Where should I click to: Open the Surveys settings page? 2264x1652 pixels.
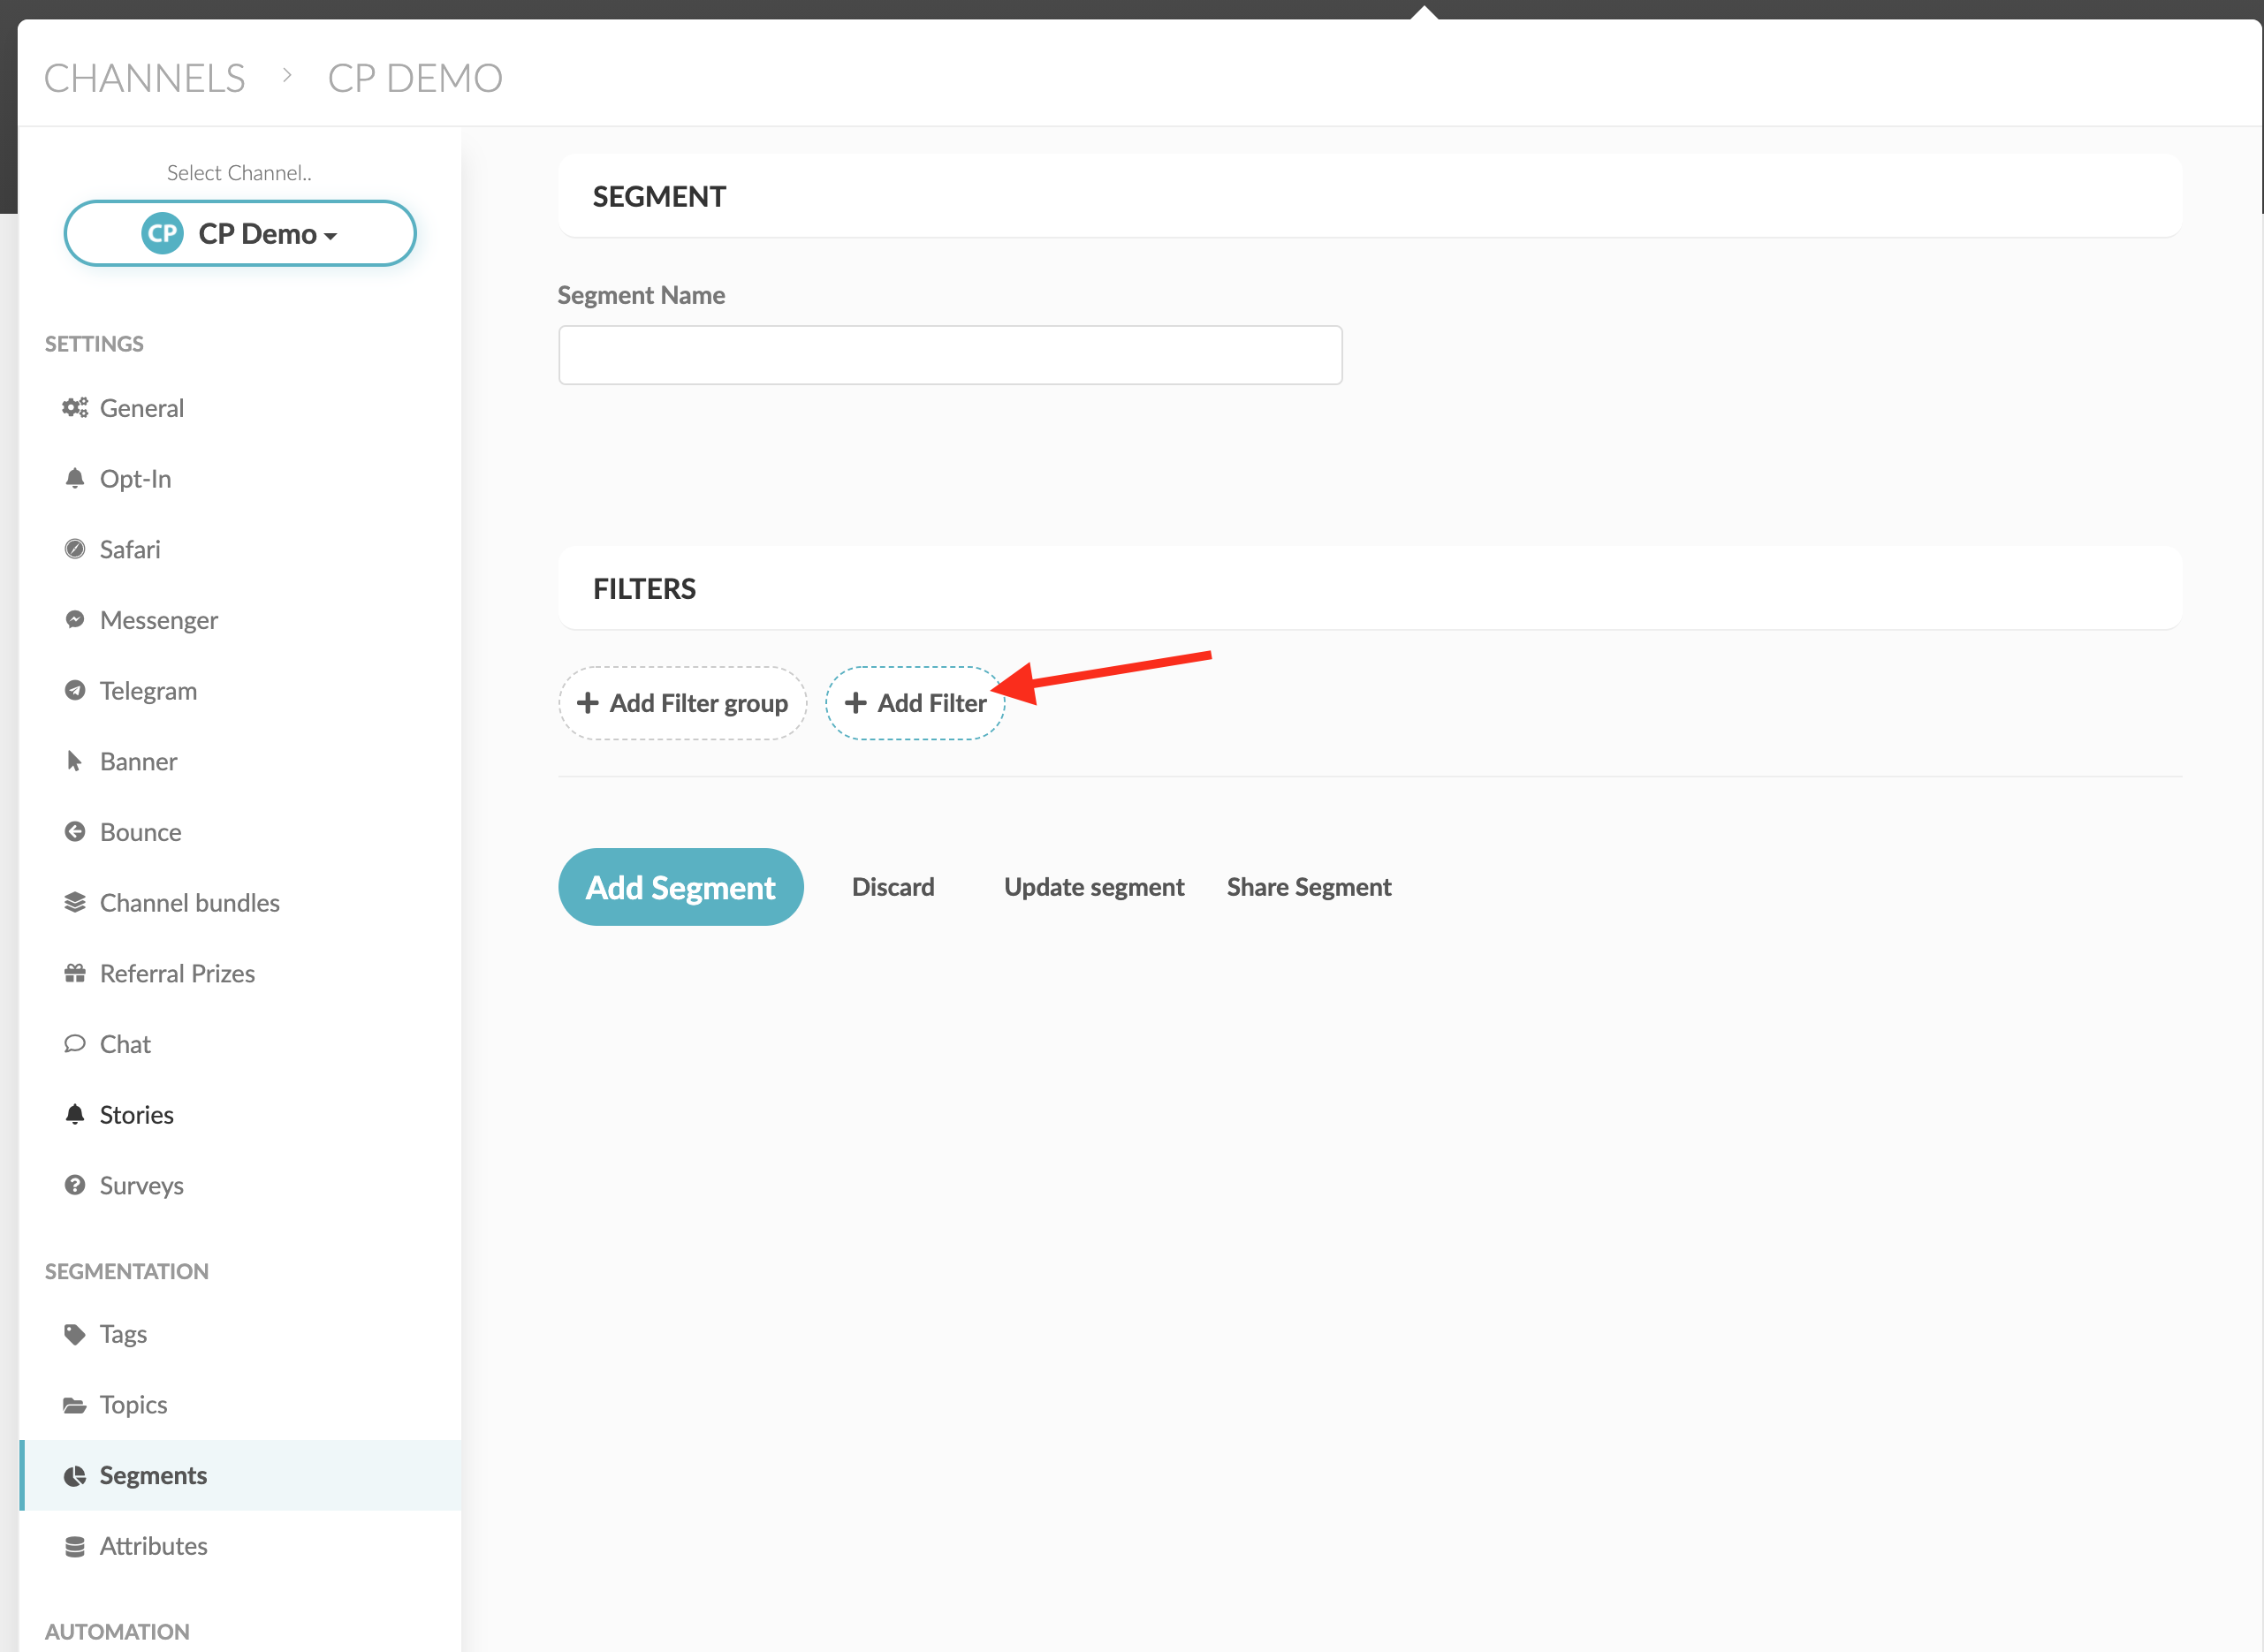click(x=141, y=1185)
